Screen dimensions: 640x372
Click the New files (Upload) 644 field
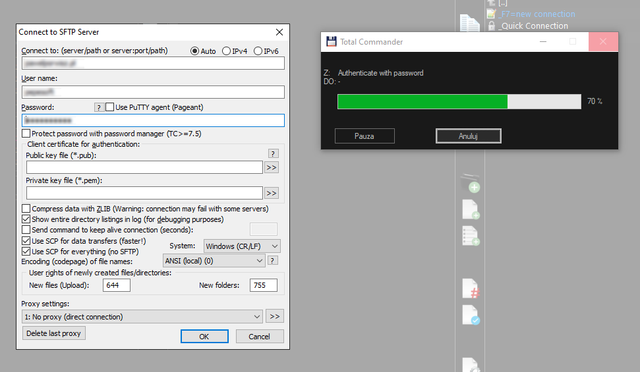click(x=117, y=285)
